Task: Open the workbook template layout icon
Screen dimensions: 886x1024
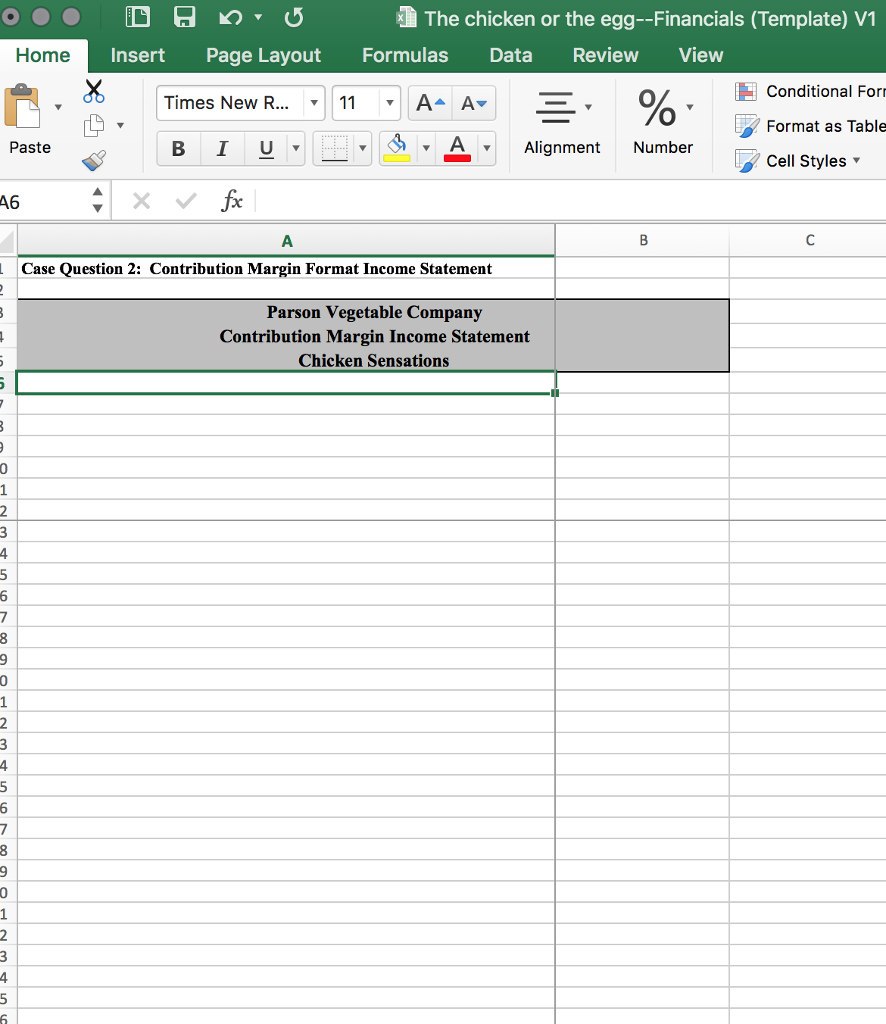Action: click(x=138, y=17)
